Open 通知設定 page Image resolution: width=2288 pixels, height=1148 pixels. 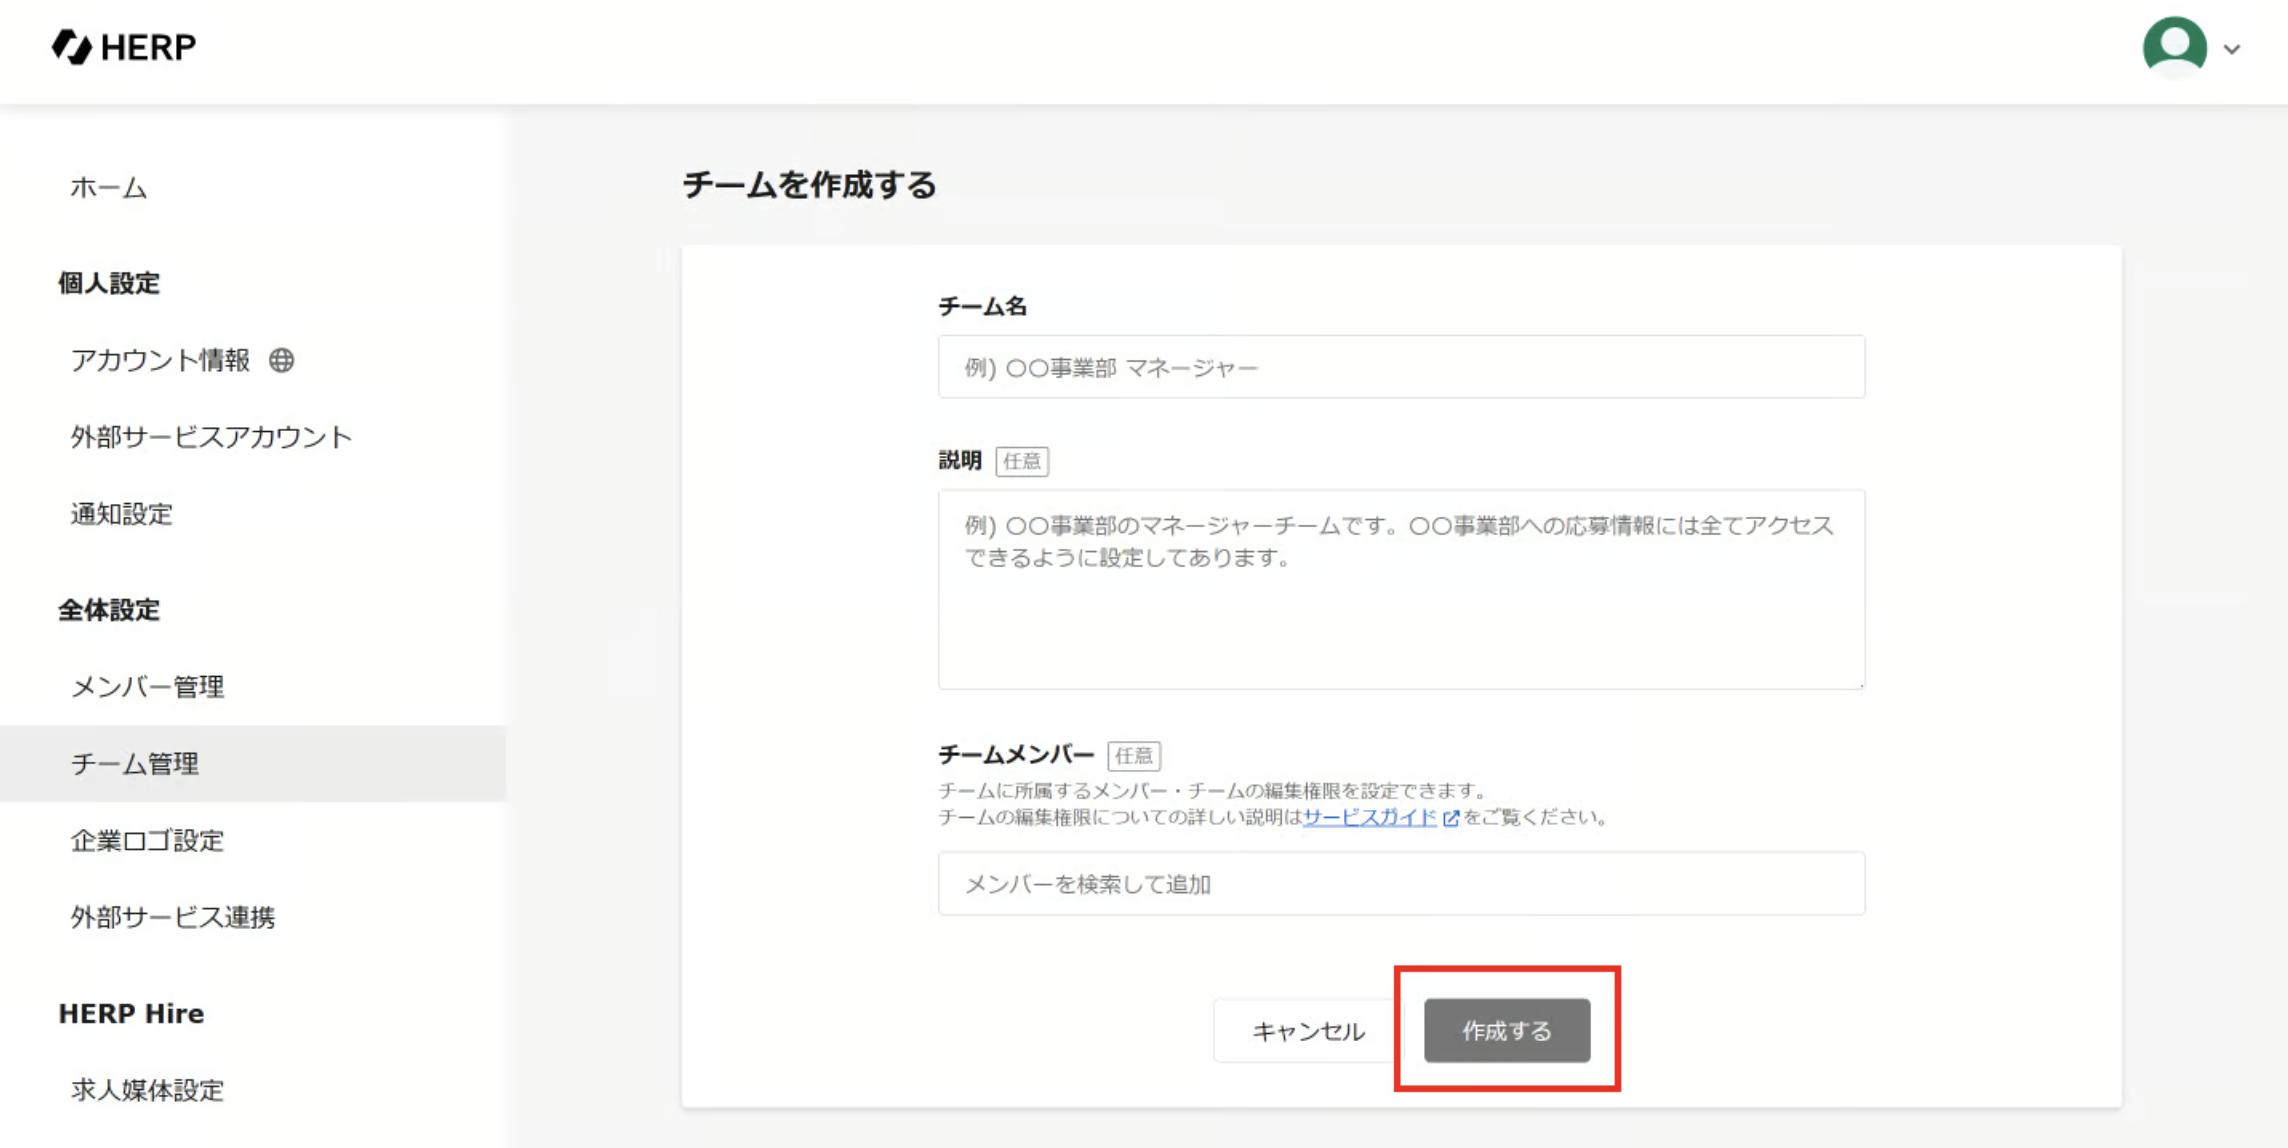pos(121,514)
